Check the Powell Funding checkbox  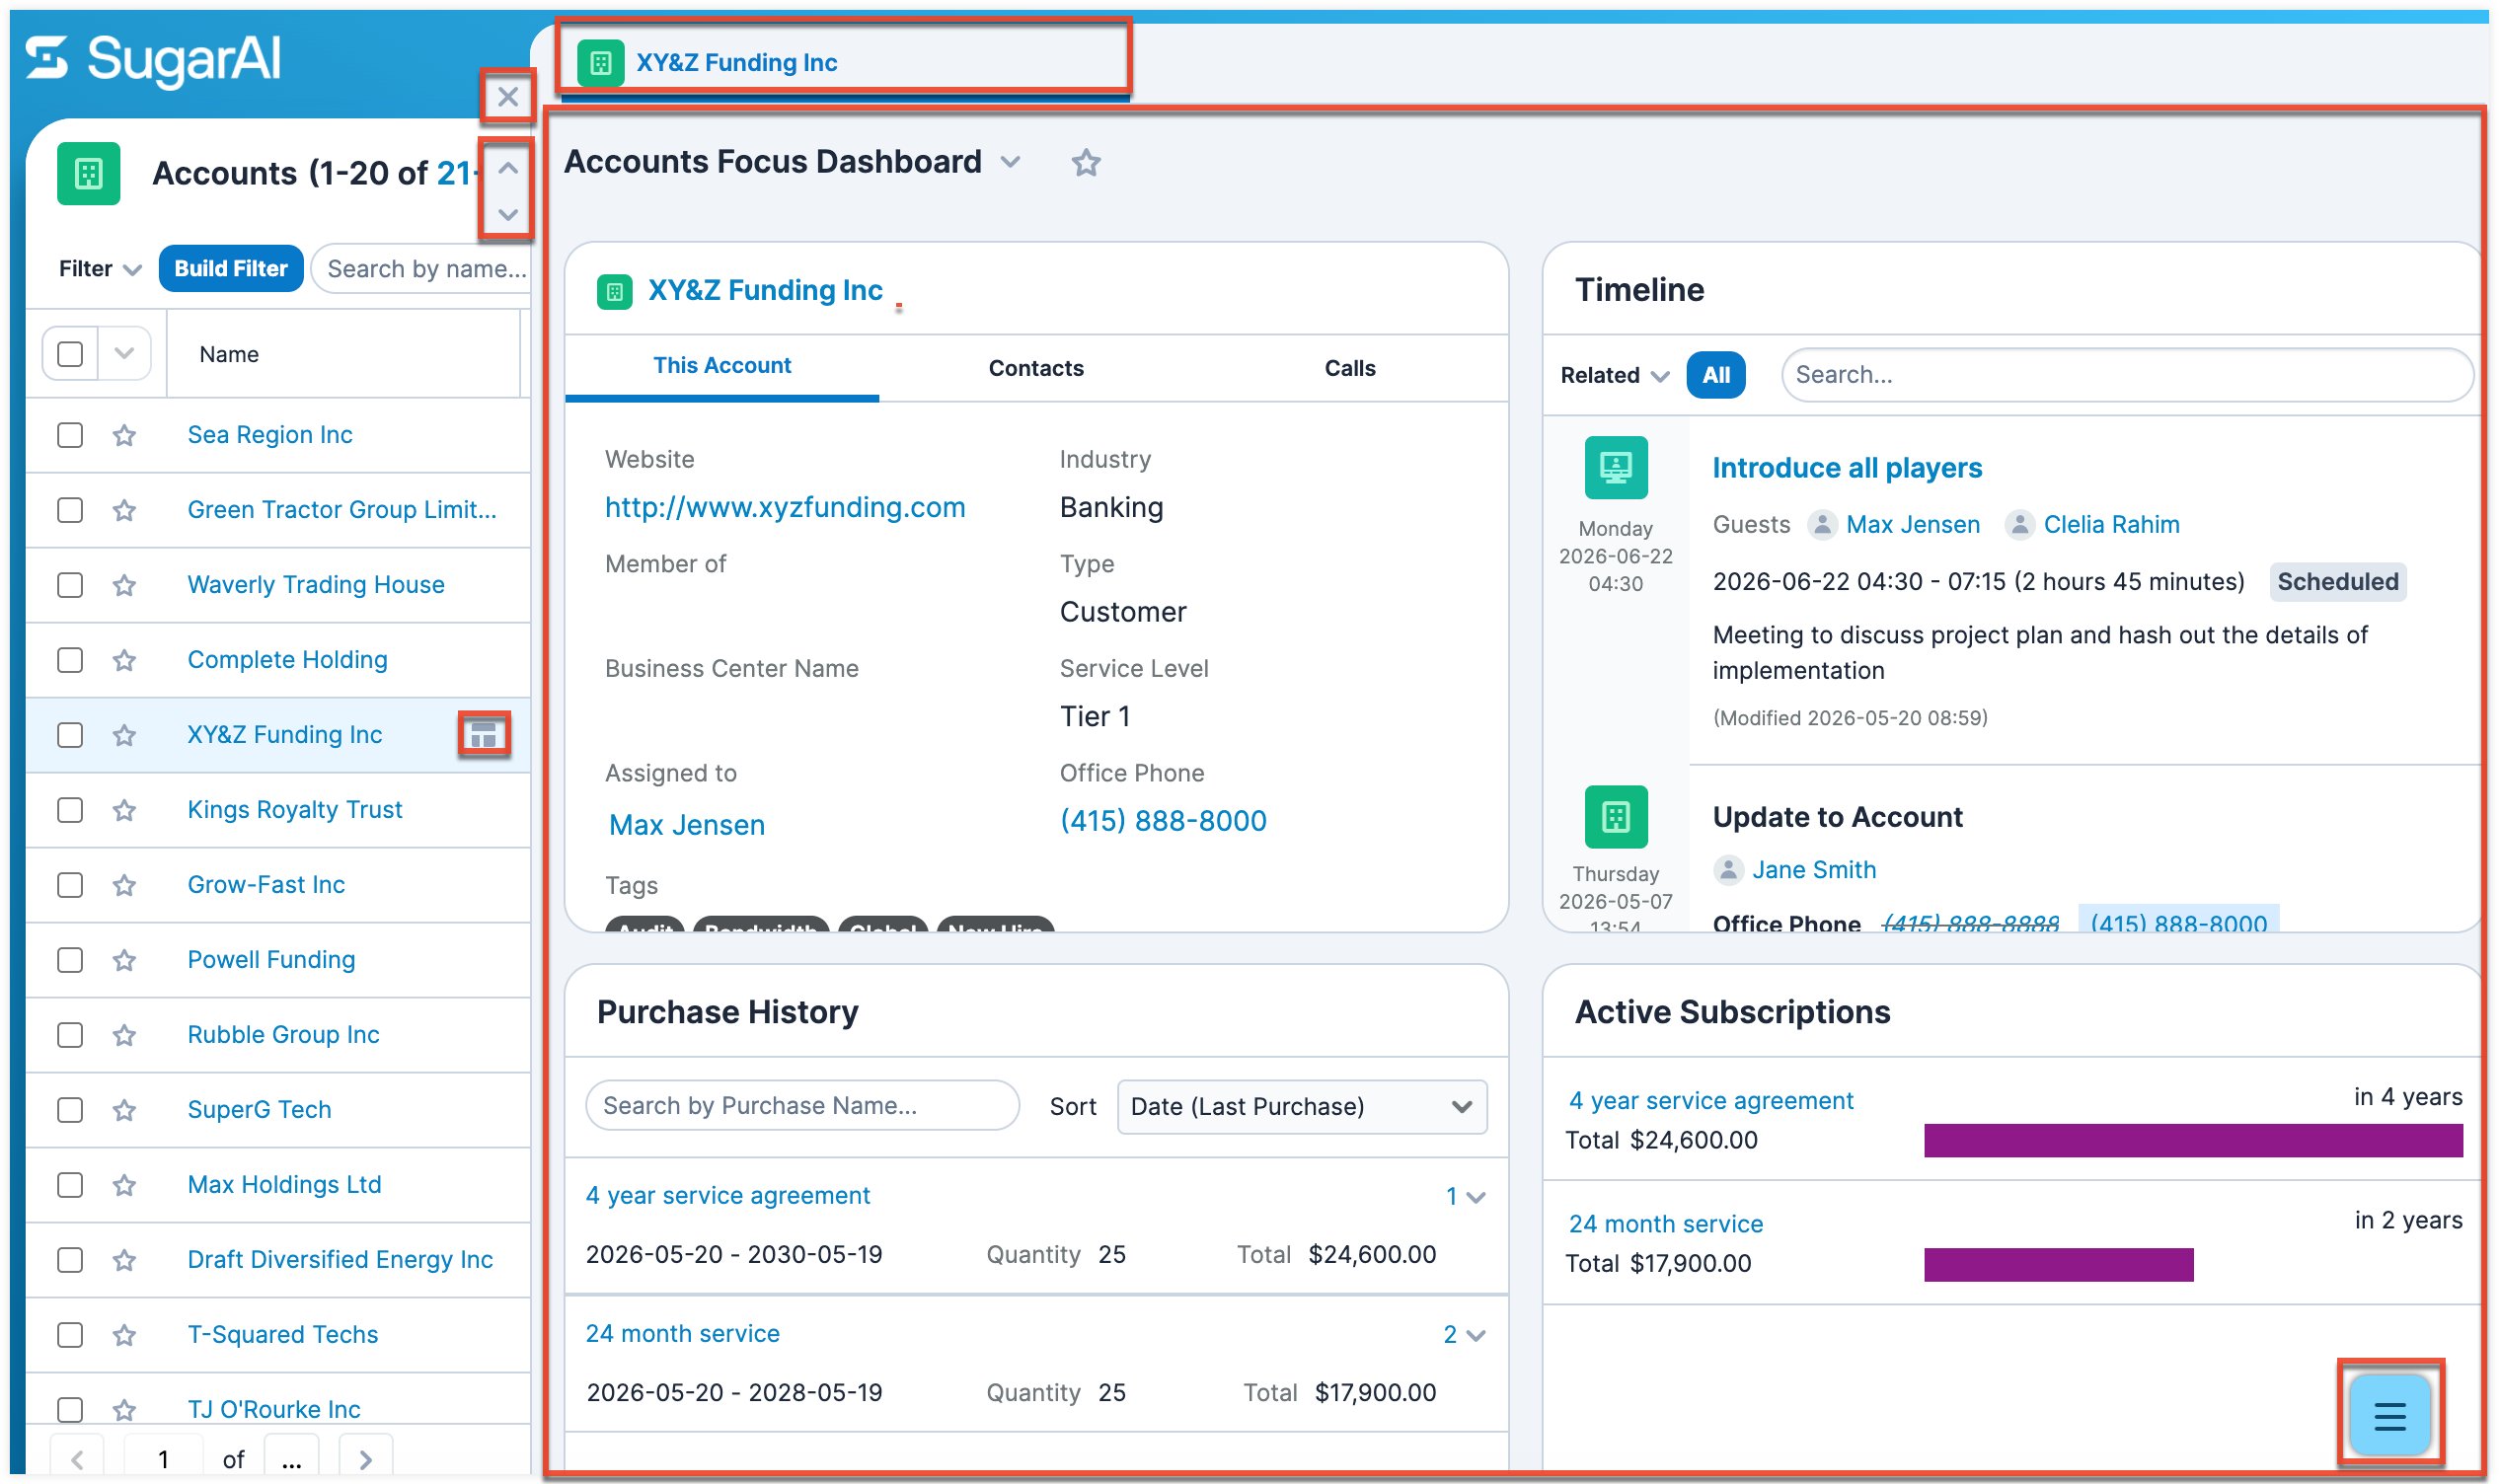(x=70, y=960)
